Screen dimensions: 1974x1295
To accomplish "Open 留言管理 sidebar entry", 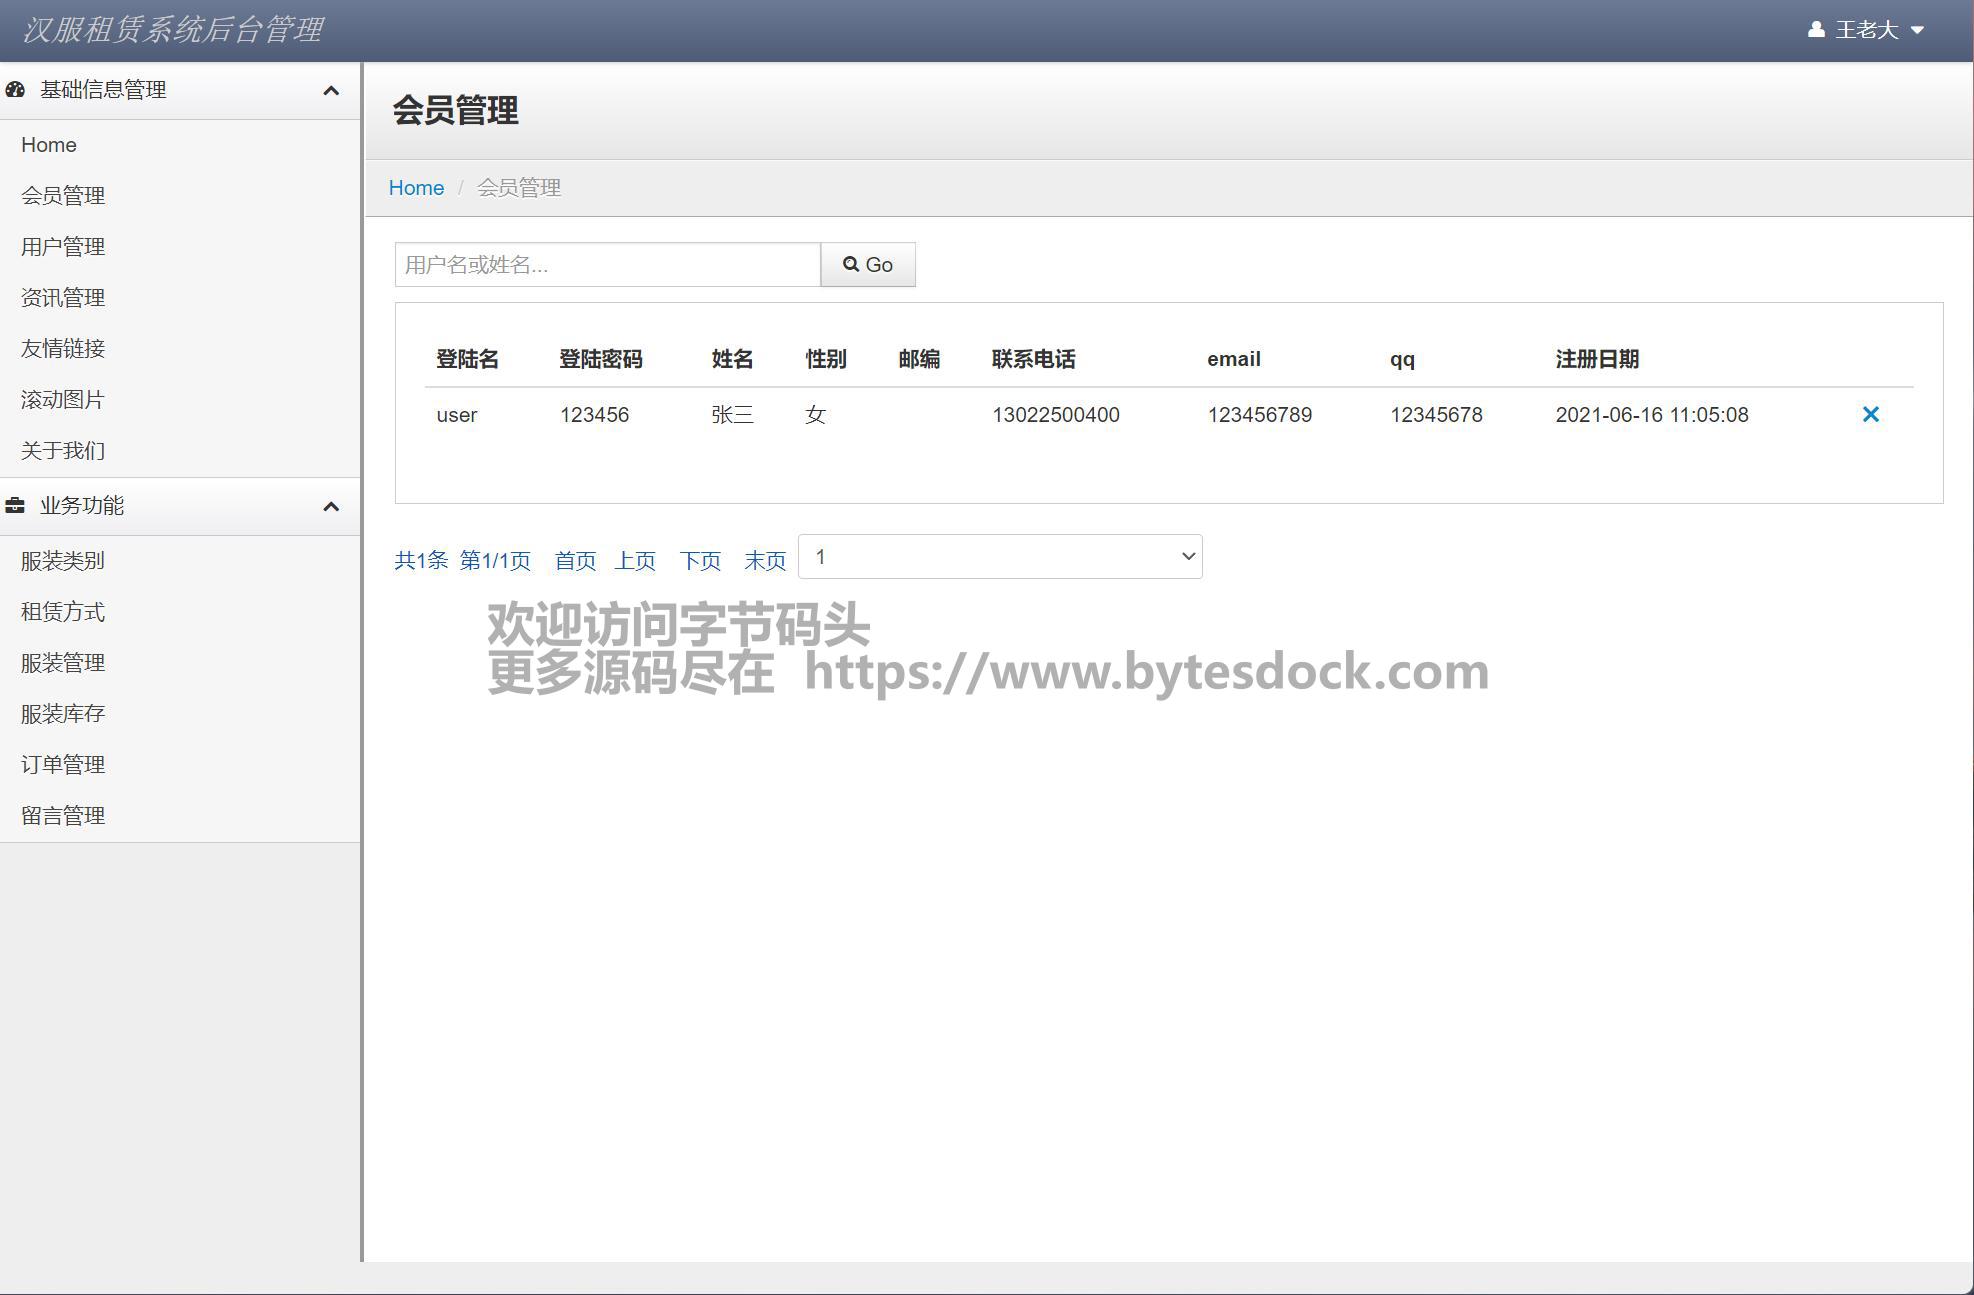I will click(63, 816).
